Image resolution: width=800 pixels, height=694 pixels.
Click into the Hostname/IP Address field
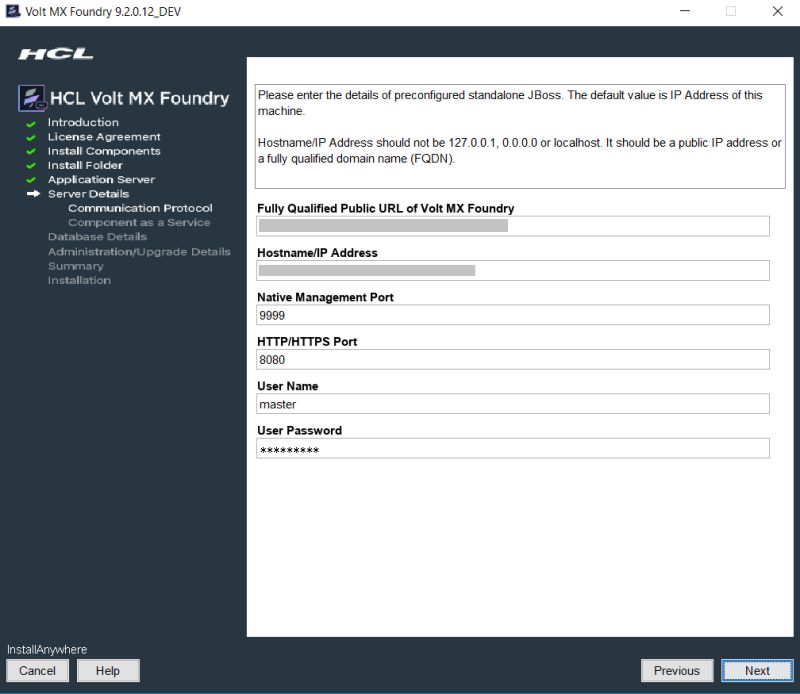coord(513,270)
